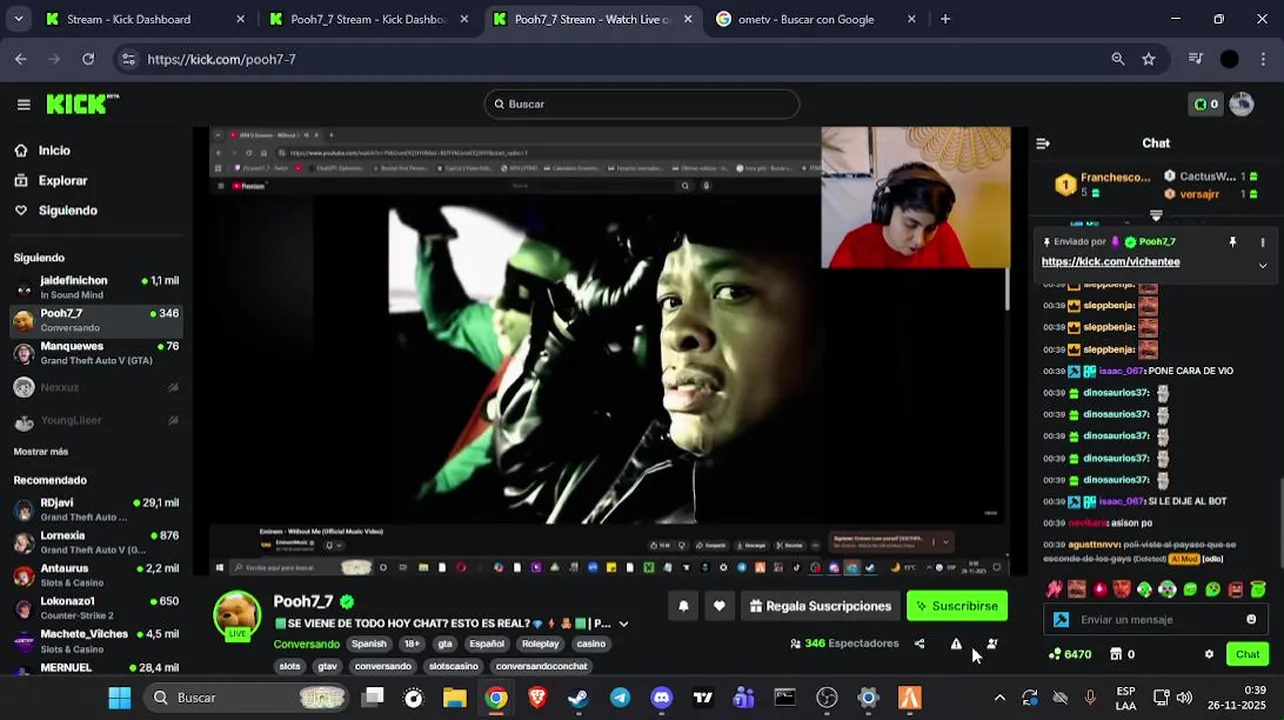Open top gifter Franchesco leaderboard entry
Viewport: 1284px width, 720px height.
coord(1104,185)
